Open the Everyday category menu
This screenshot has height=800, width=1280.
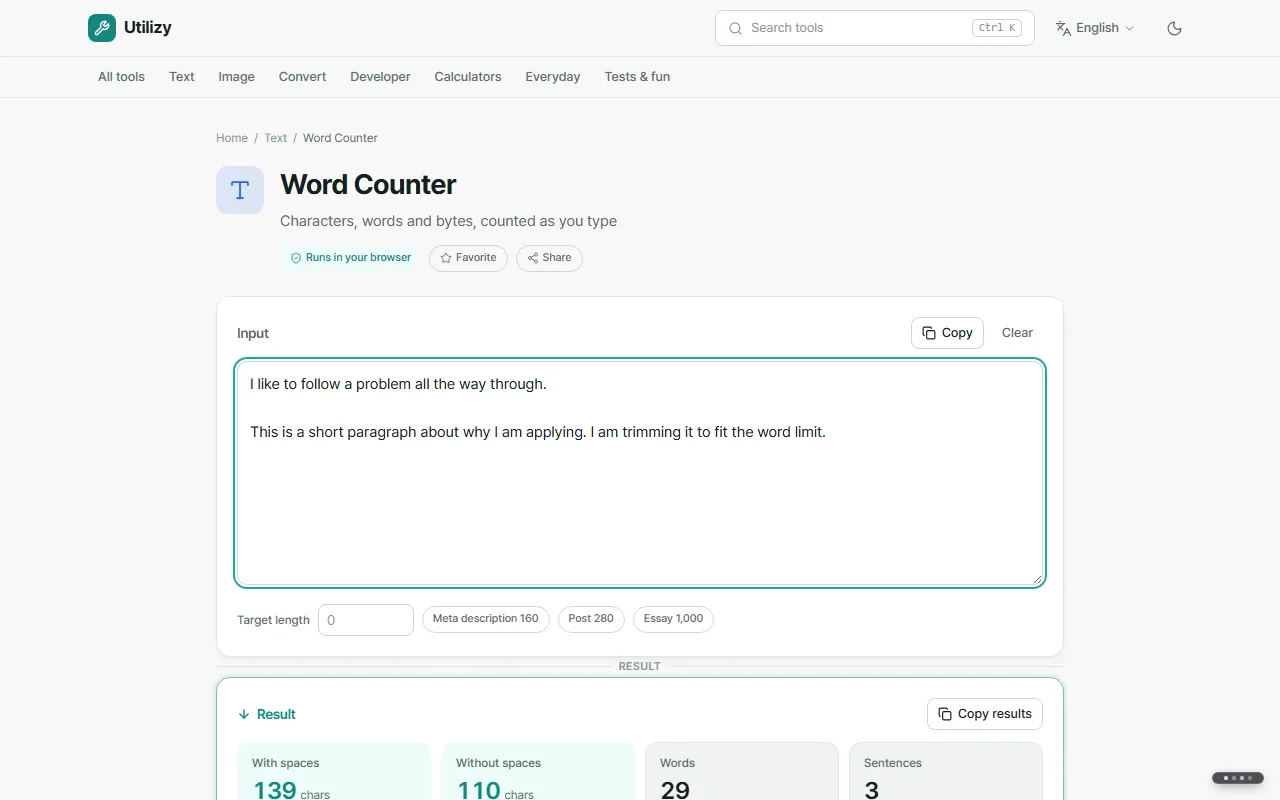(553, 77)
